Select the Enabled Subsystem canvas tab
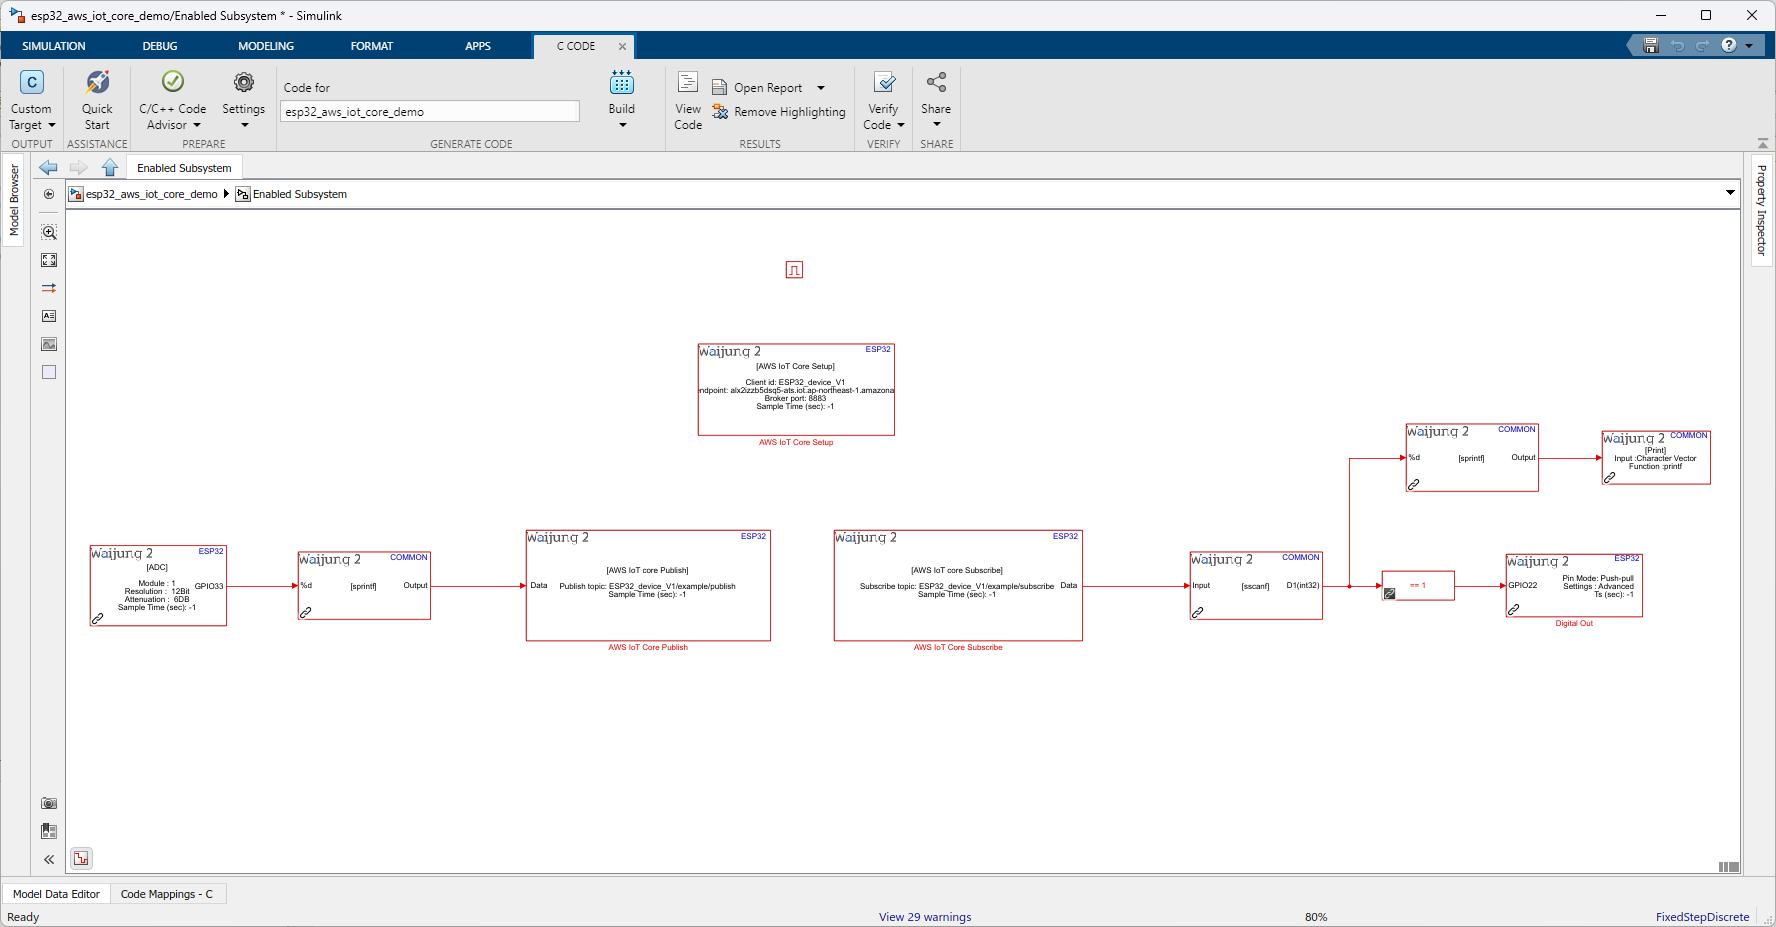Viewport: 1776px width, 927px height. pyautogui.click(x=184, y=168)
